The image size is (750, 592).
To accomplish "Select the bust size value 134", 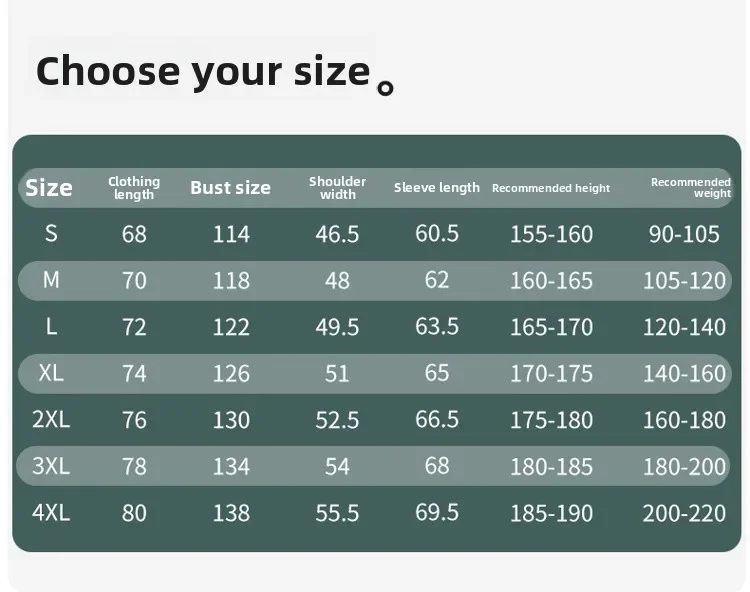I will click(x=231, y=466).
